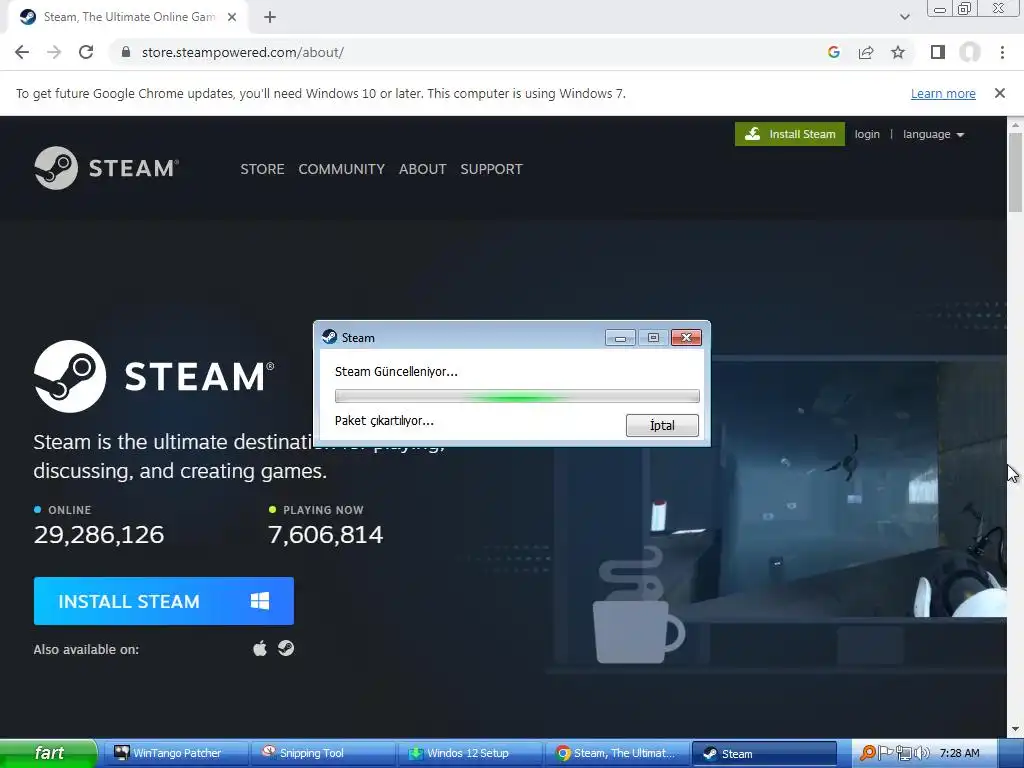
Task: Click the network tray icon
Action: pos(903,753)
